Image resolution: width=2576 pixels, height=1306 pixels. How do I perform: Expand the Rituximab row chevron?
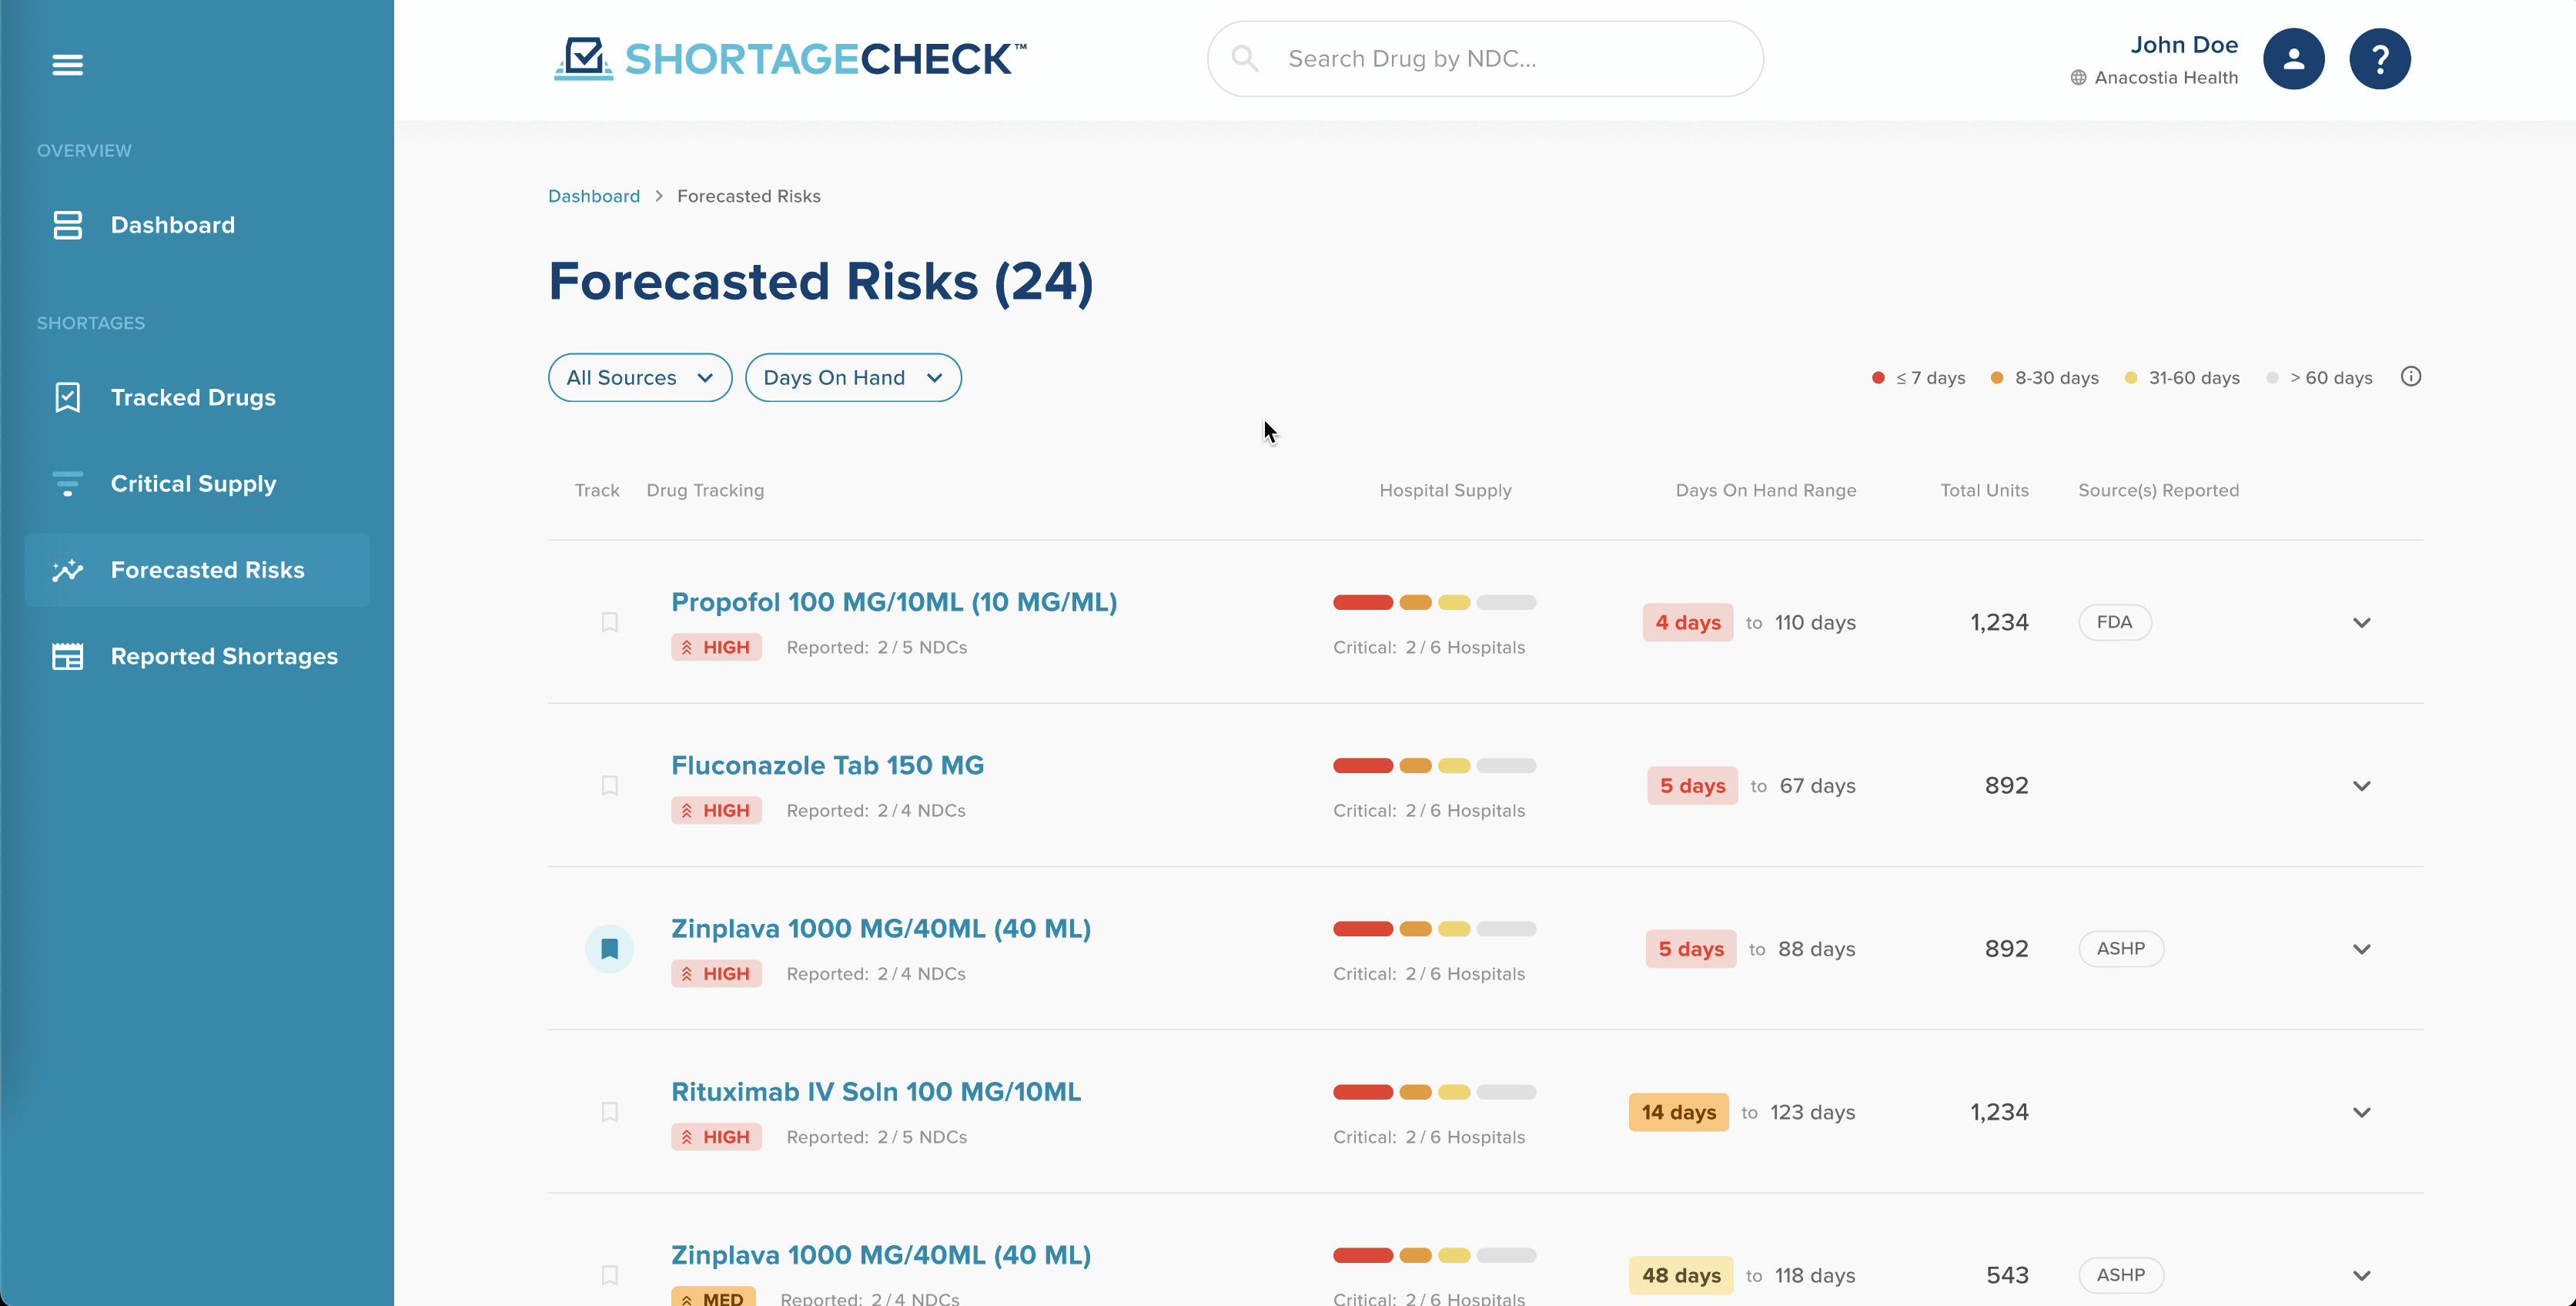[x=2361, y=1111]
